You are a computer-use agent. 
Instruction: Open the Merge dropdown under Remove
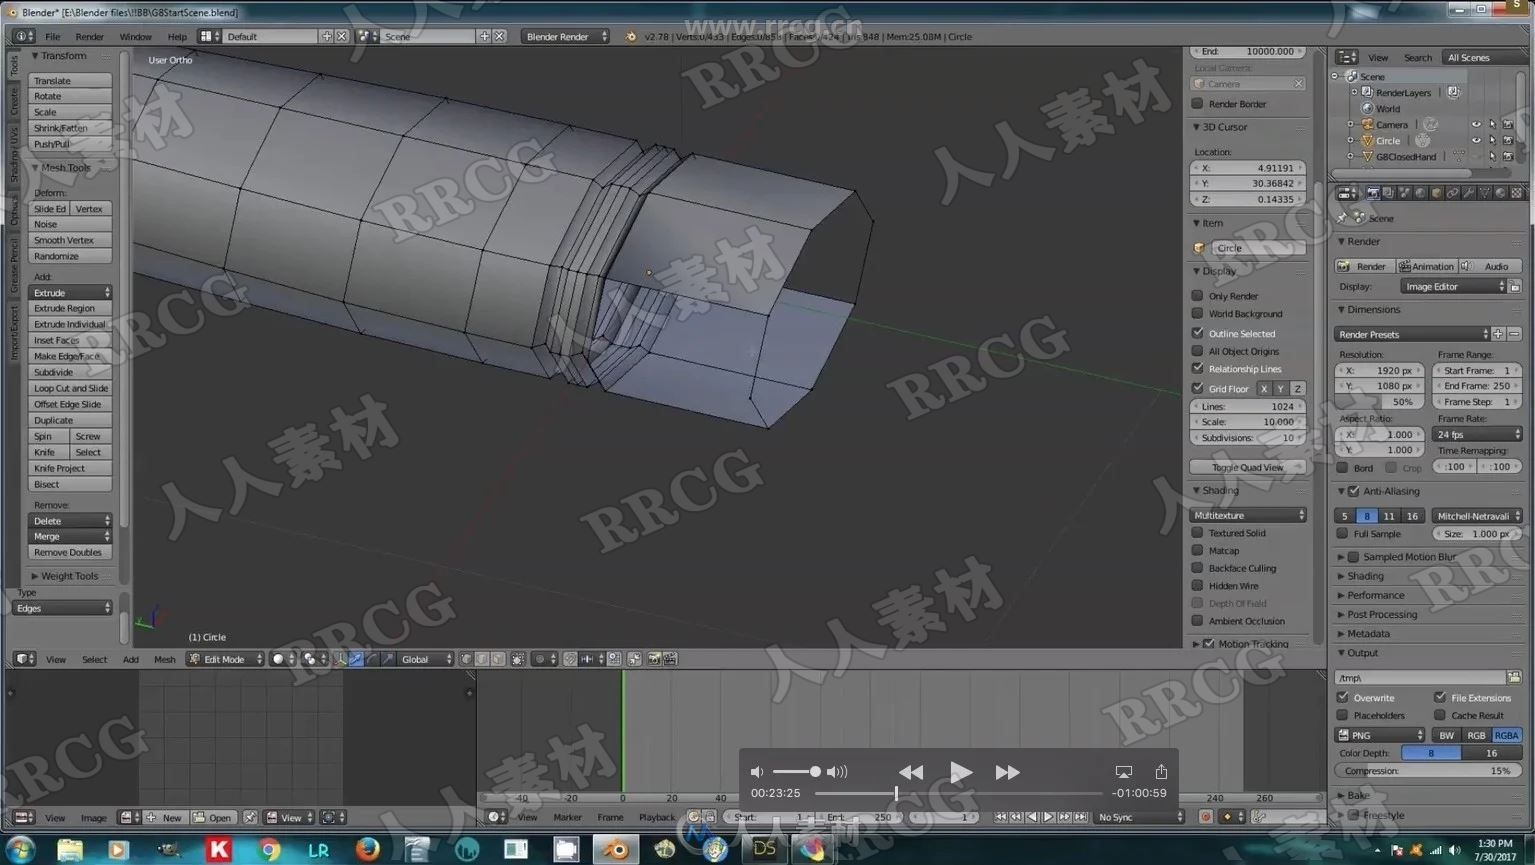tap(70, 536)
